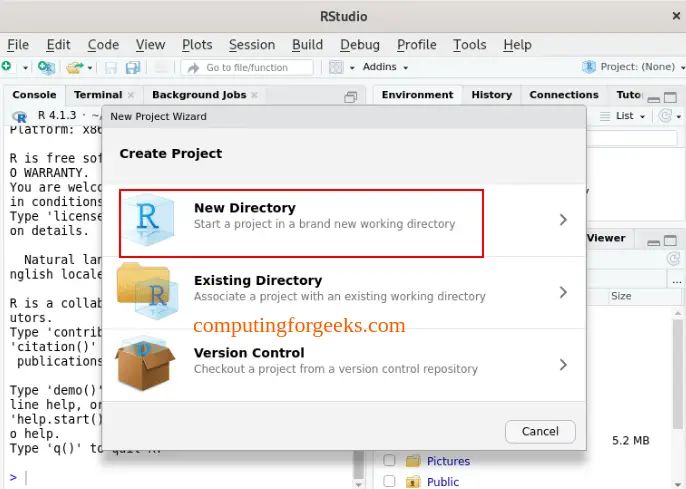The height and width of the screenshot is (489, 686).
Task: Switch to the History tab
Action: [491, 95]
